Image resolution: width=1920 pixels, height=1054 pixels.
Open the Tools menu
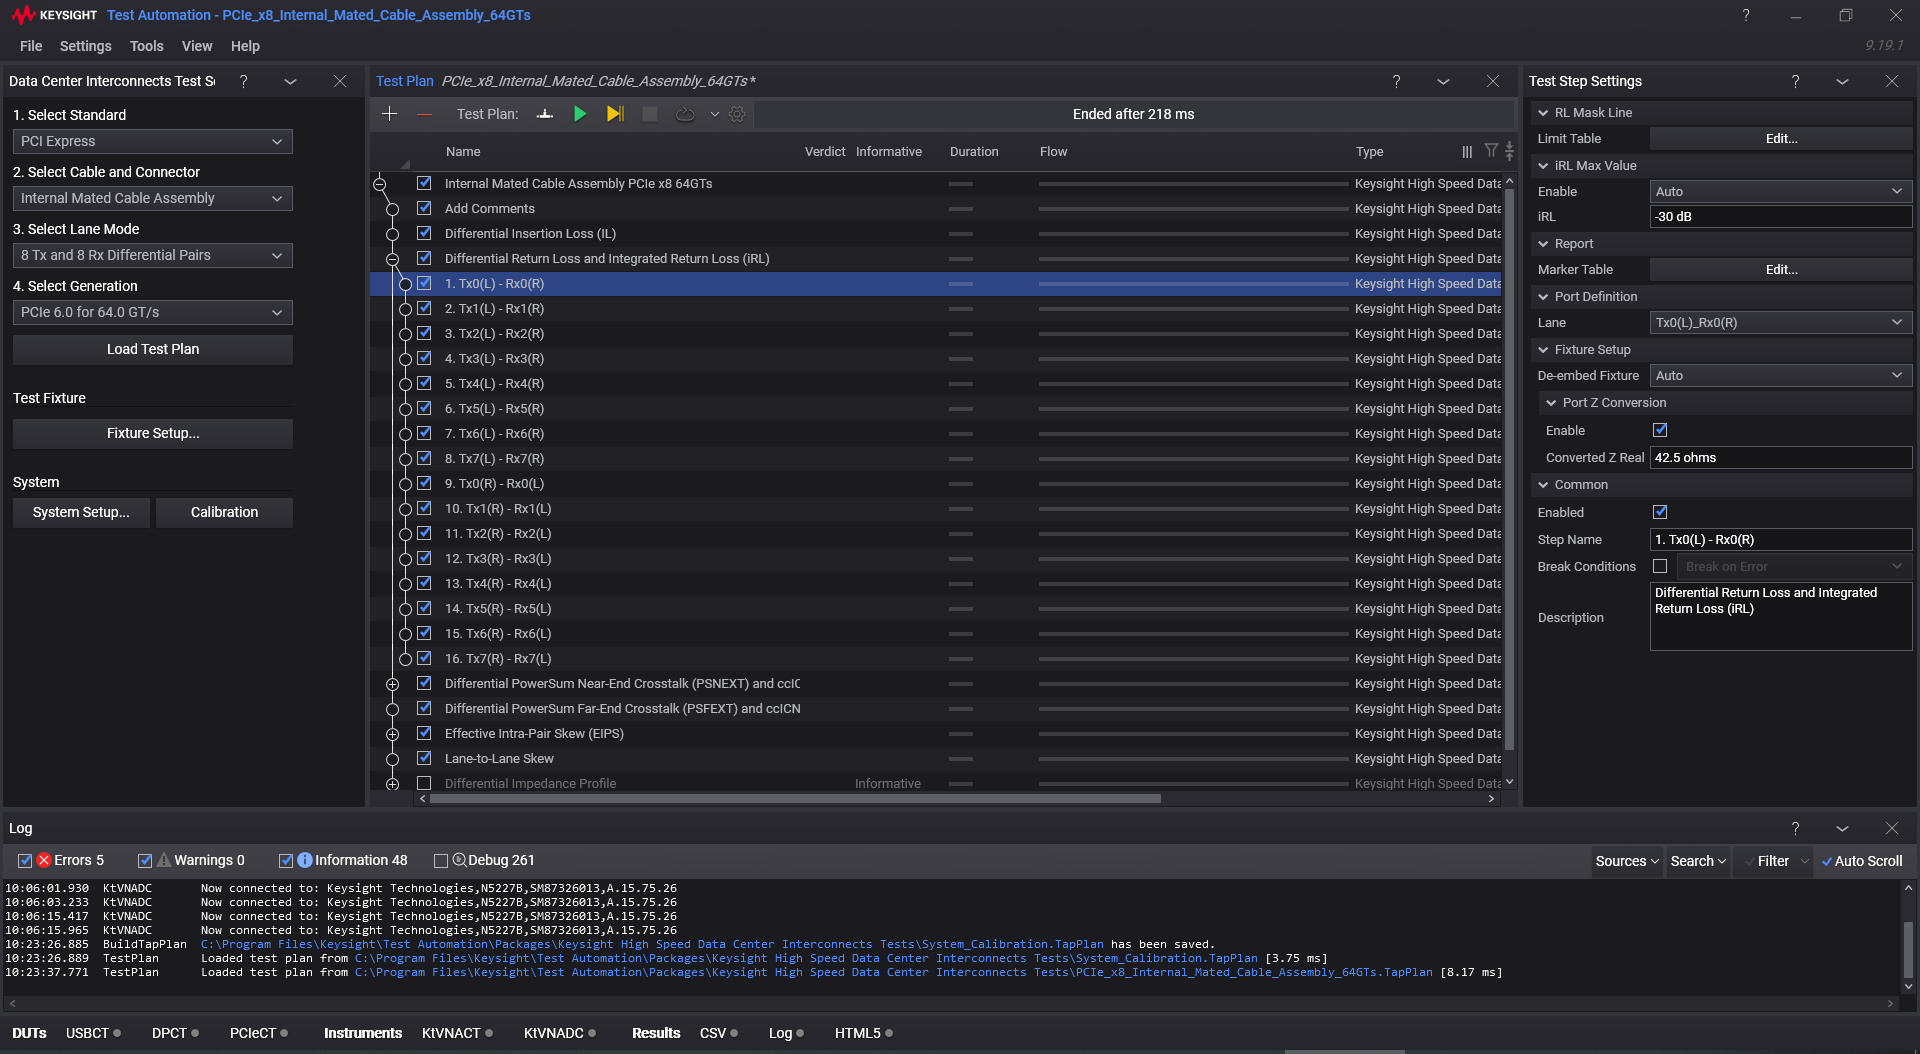[x=146, y=46]
